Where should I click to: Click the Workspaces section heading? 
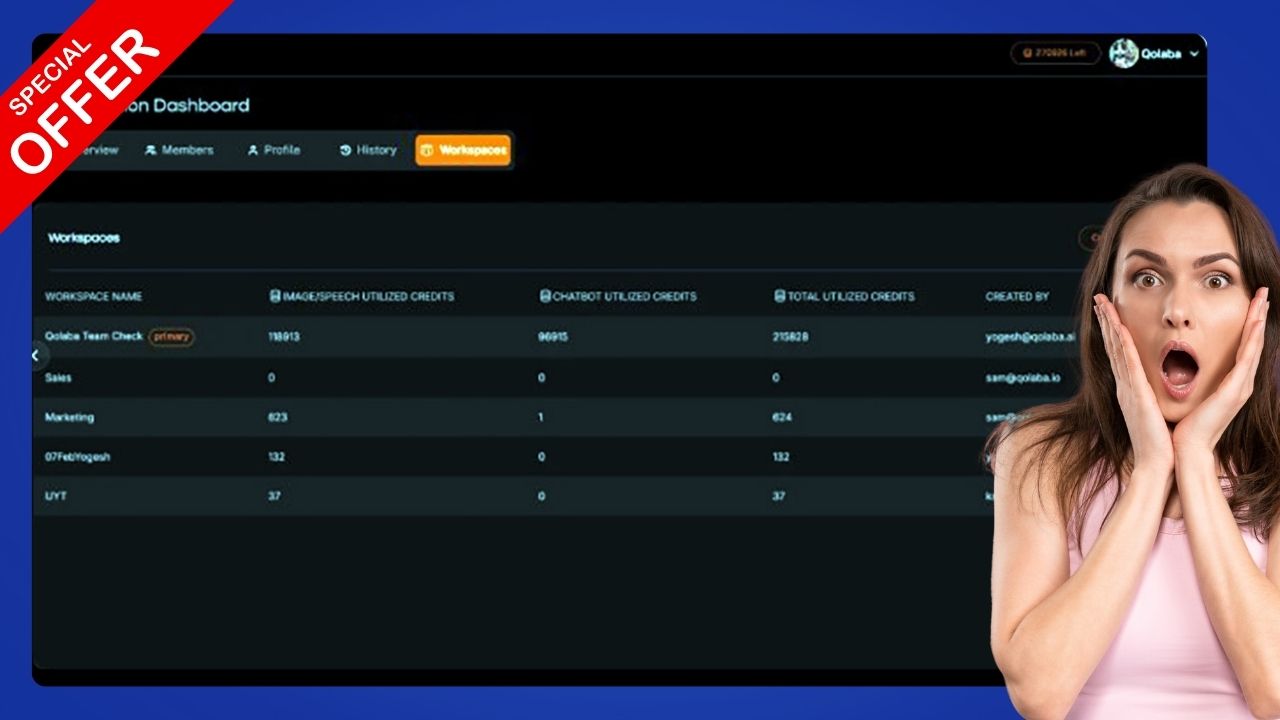[84, 238]
